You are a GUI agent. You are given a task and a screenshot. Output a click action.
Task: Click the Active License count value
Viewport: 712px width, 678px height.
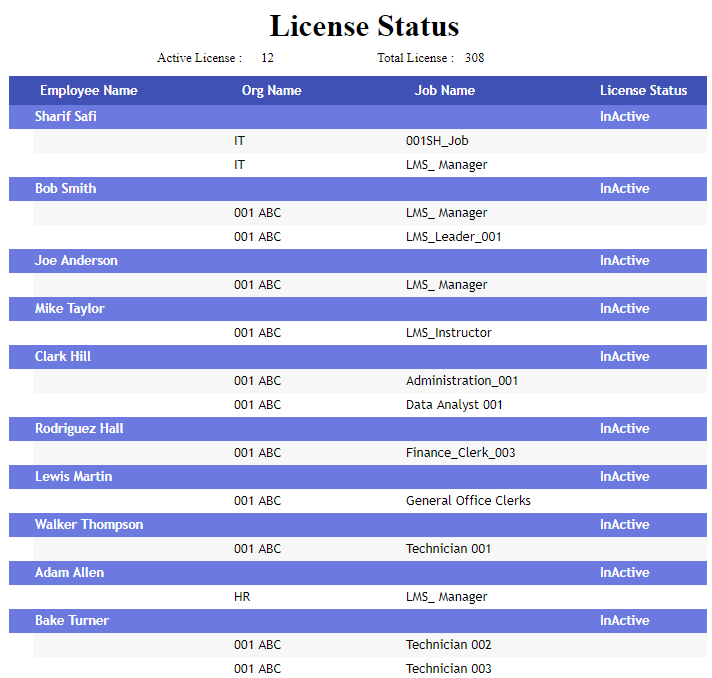(x=267, y=58)
